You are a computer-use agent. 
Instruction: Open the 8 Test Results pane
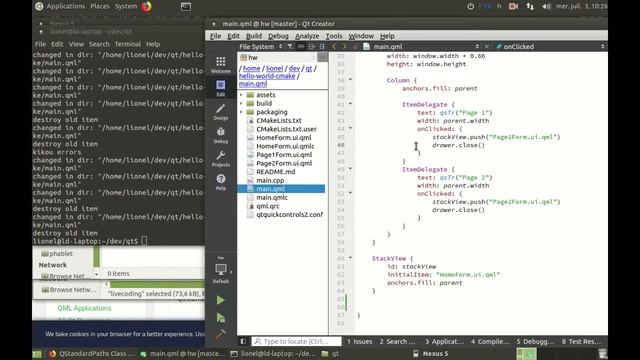point(581,341)
